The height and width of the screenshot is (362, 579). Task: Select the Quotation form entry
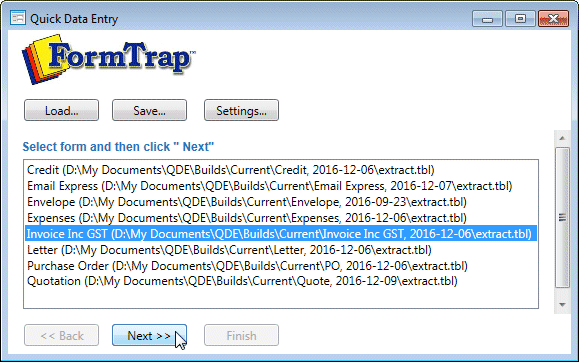click(281, 281)
